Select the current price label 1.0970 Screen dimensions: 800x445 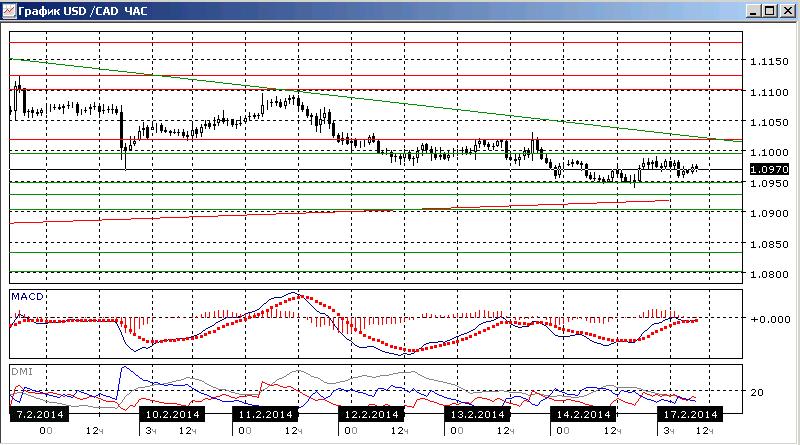pyautogui.click(x=769, y=169)
